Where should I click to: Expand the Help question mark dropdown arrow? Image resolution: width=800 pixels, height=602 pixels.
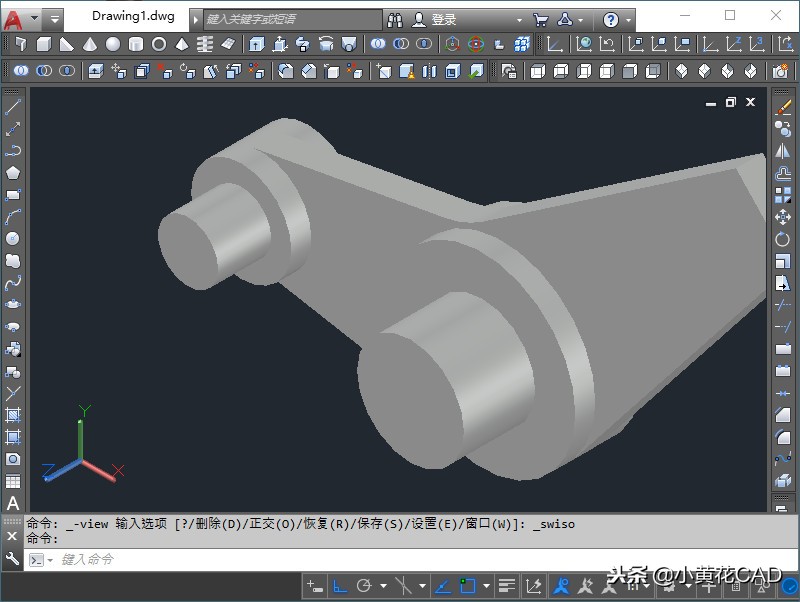pyautogui.click(x=629, y=20)
